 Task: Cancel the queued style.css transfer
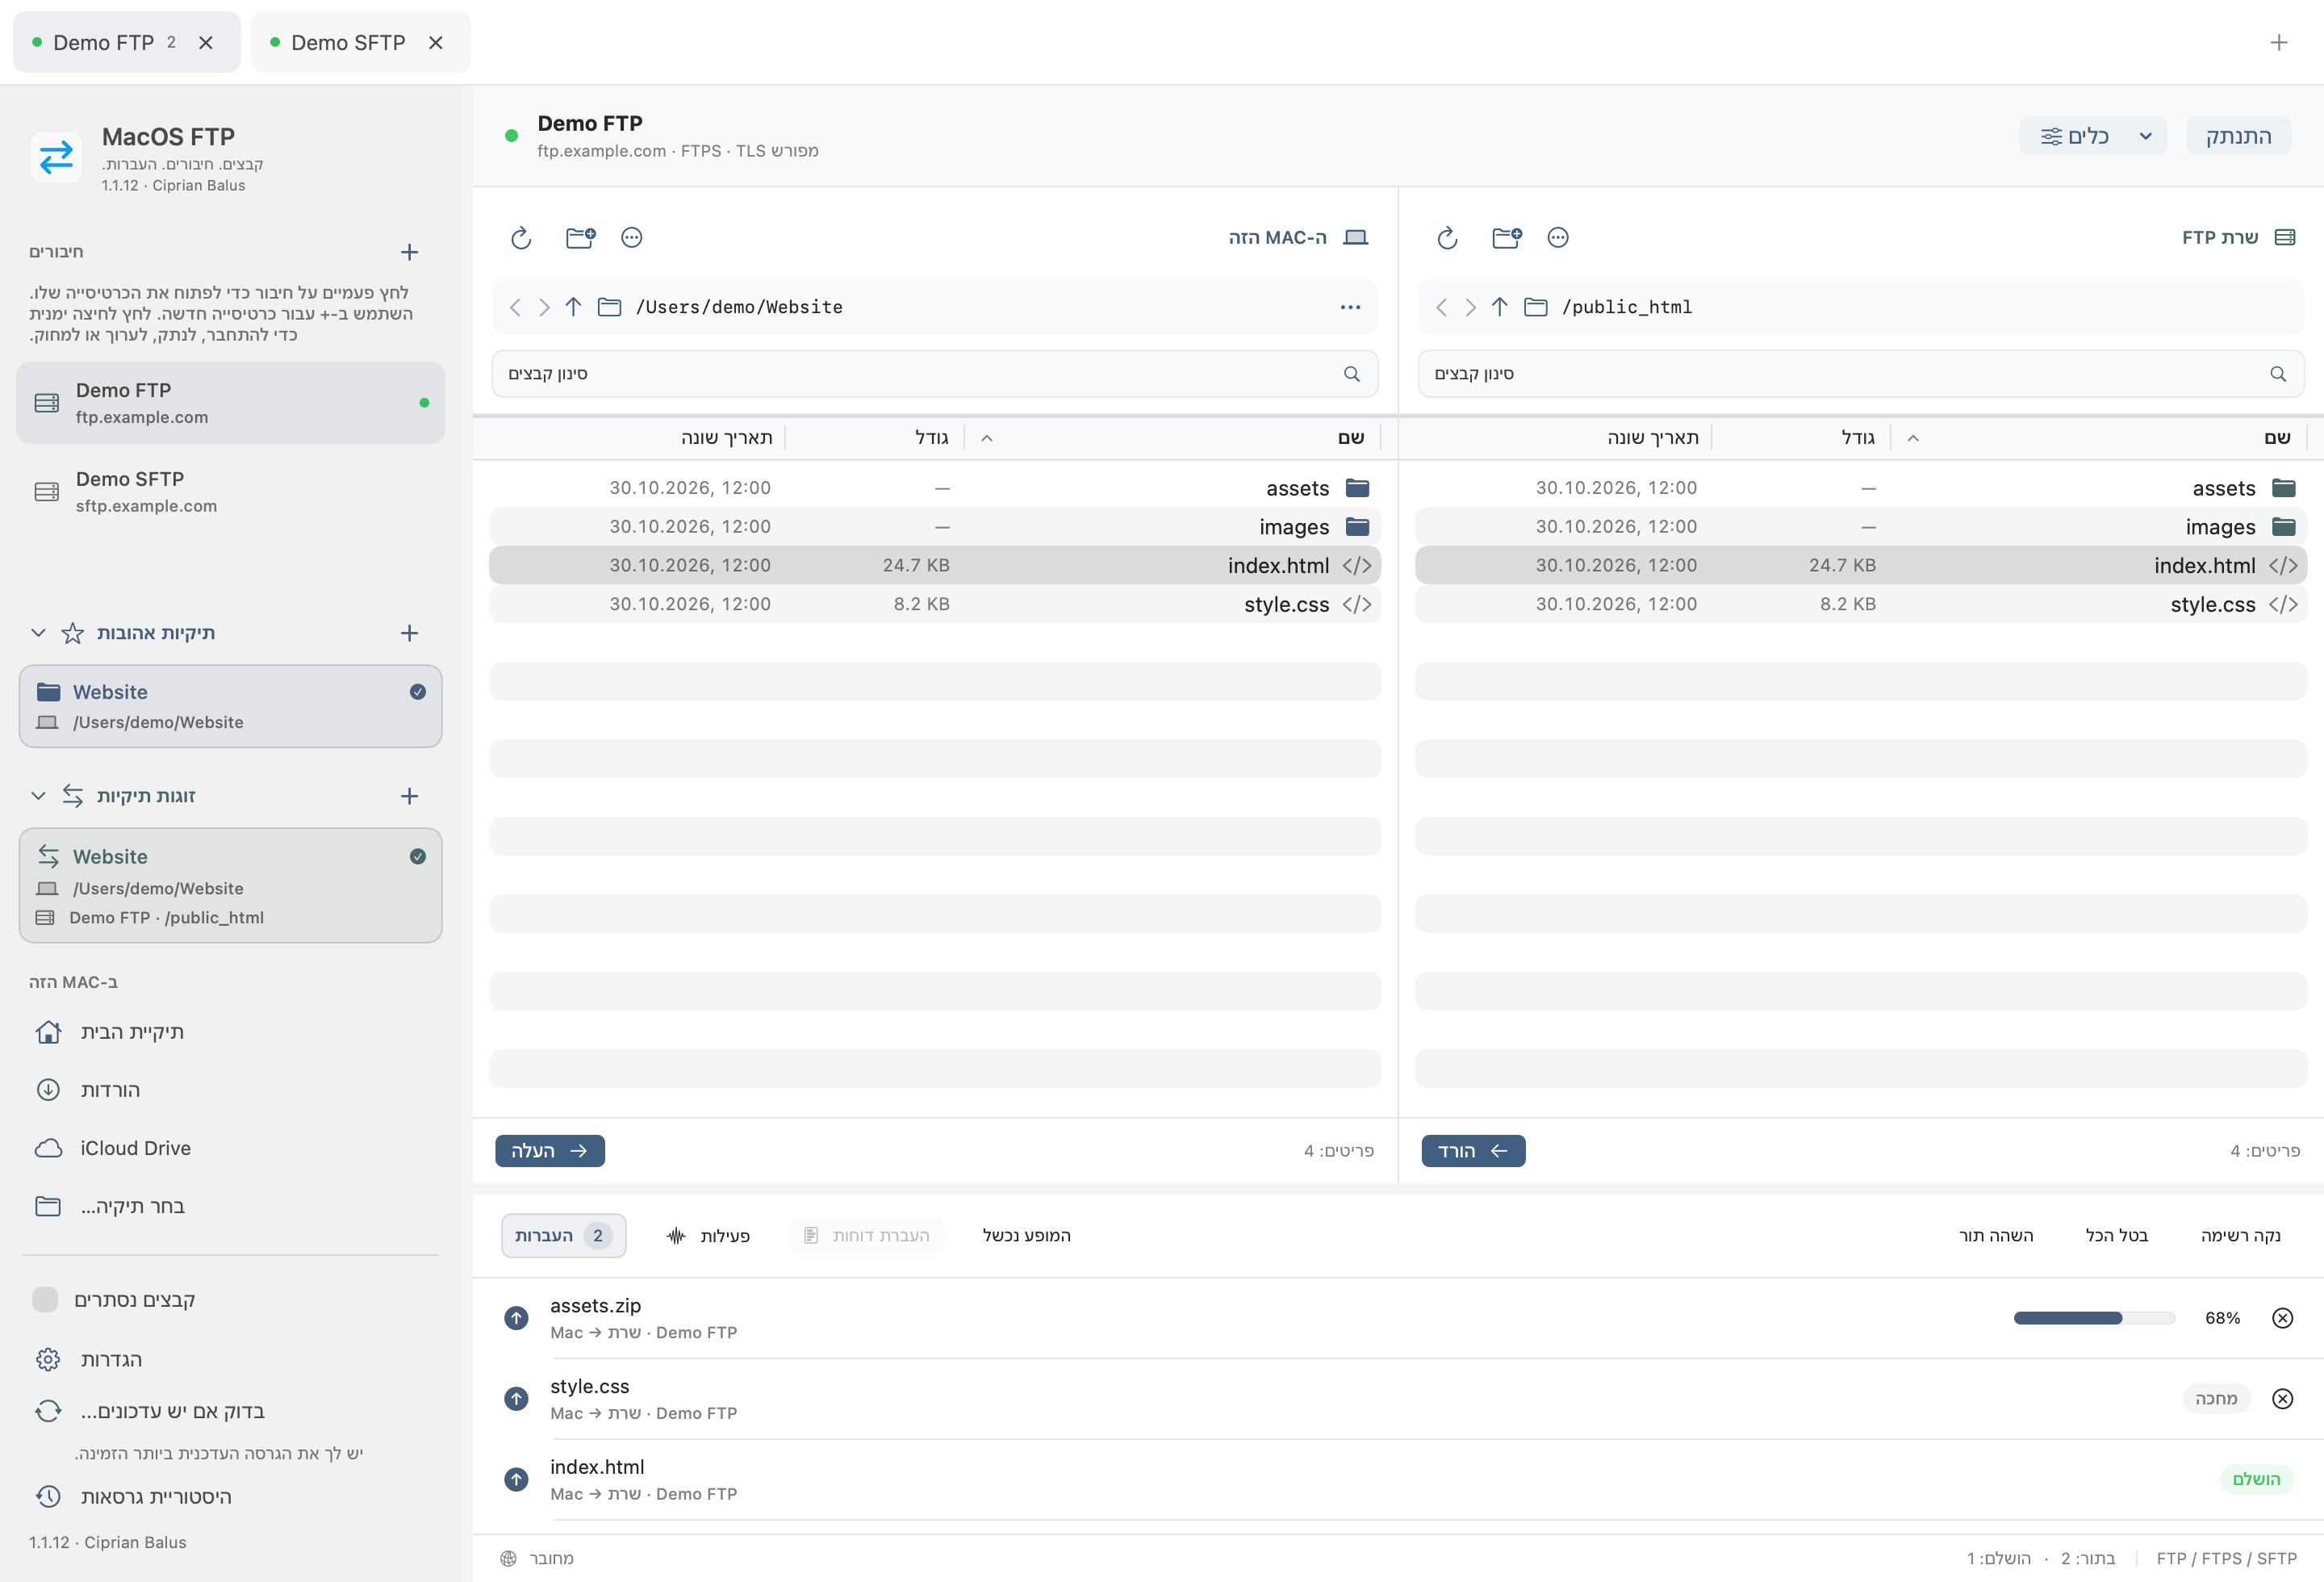[x=2282, y=1399]
